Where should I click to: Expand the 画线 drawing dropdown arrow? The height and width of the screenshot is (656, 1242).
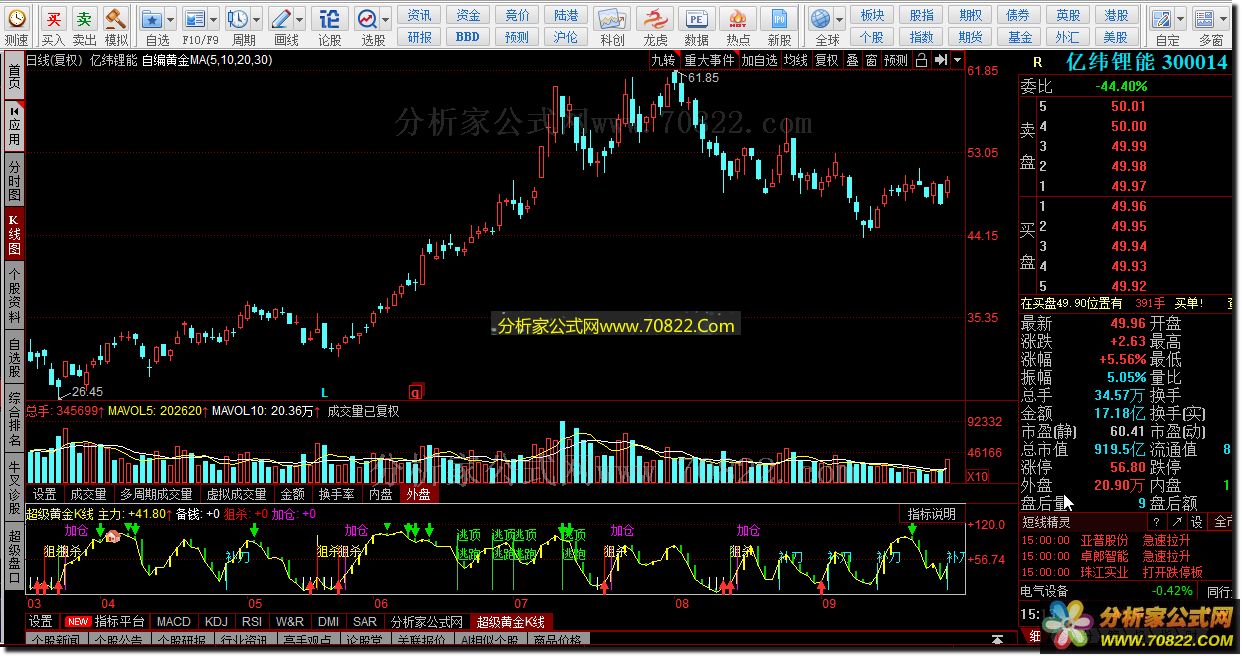[302, 19]
